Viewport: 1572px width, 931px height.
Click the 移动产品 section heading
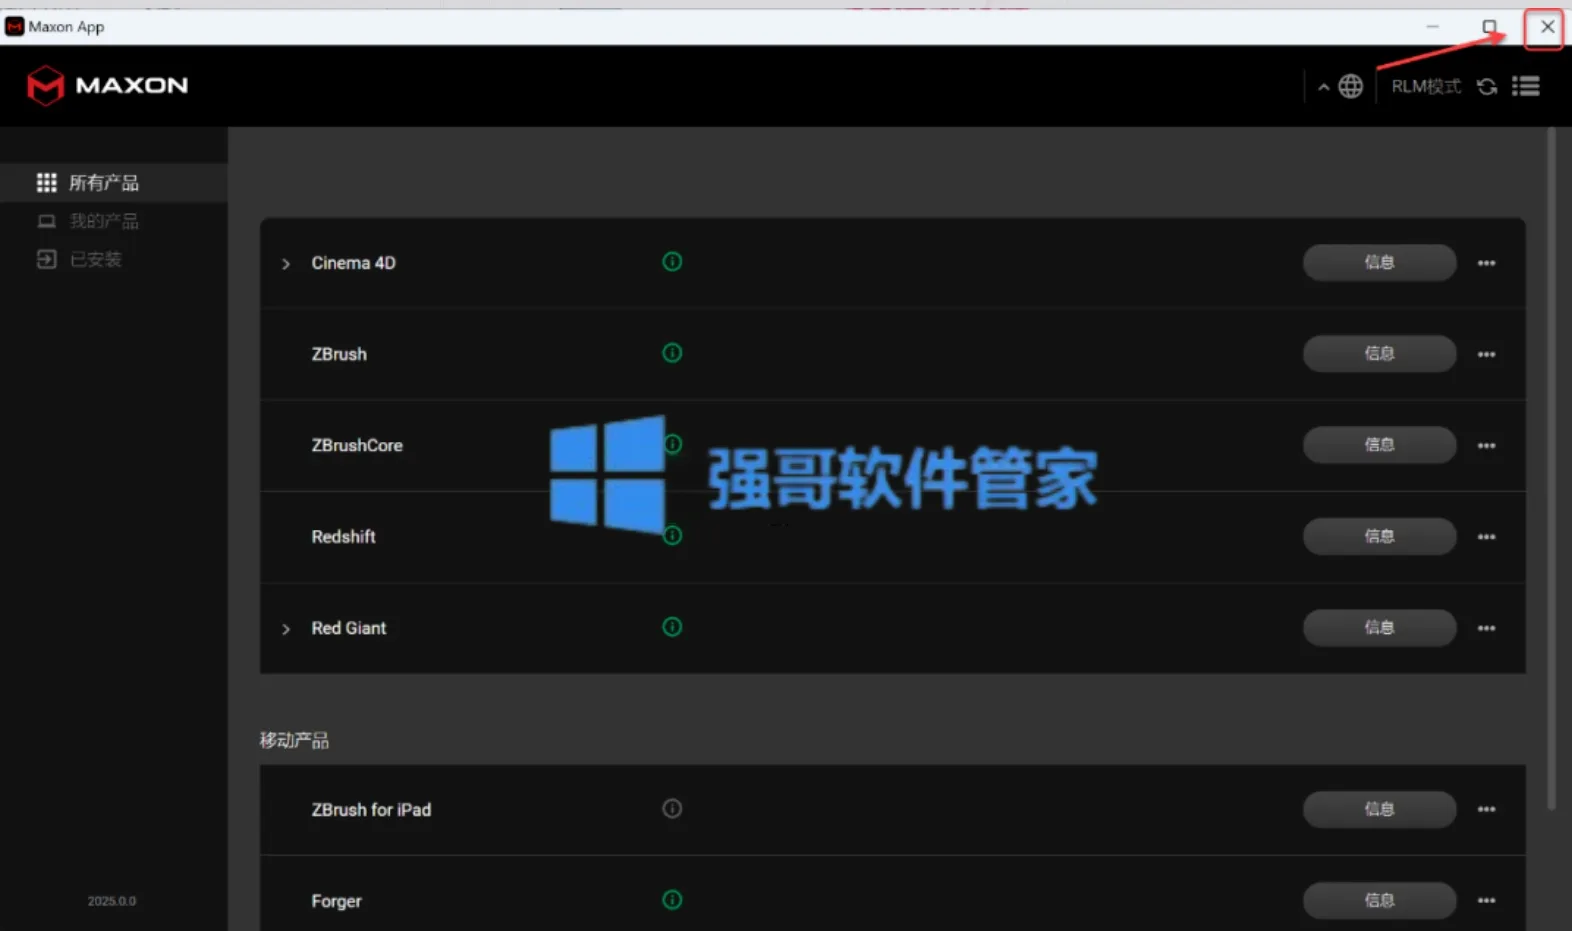(x=294, y=740)
